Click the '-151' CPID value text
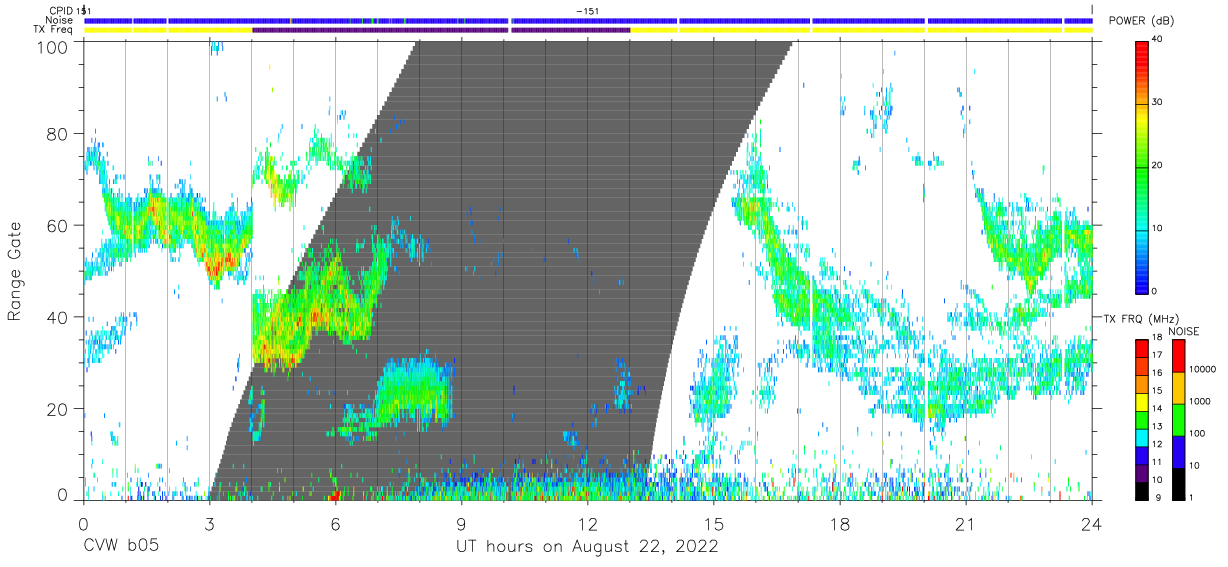The width and height of the screenshot is (1228, 567). pyautogui.click(x=588, y=10)
